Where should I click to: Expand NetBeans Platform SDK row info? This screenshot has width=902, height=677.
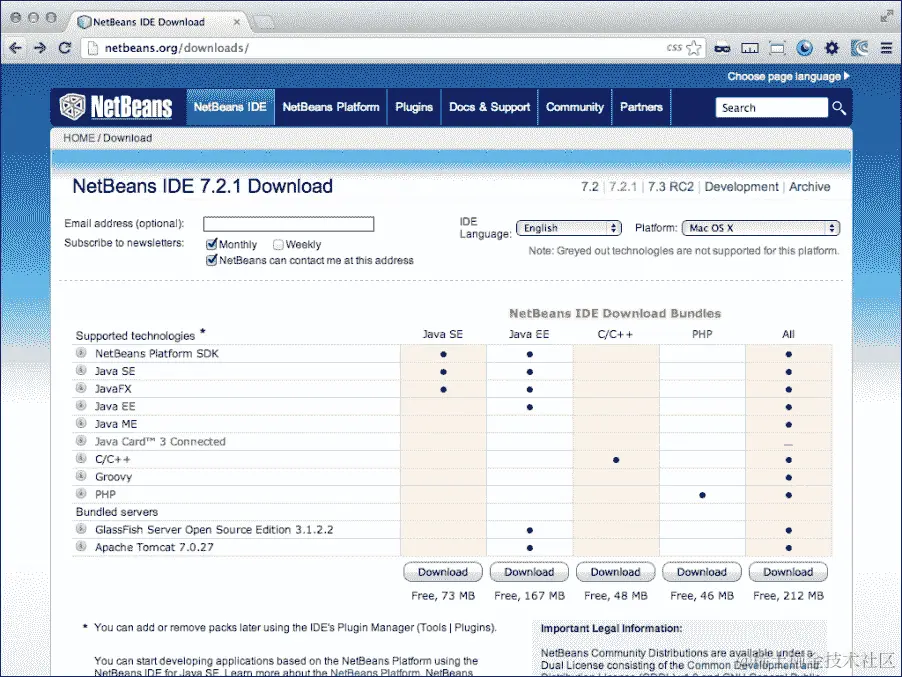click(x=81, y=353)
